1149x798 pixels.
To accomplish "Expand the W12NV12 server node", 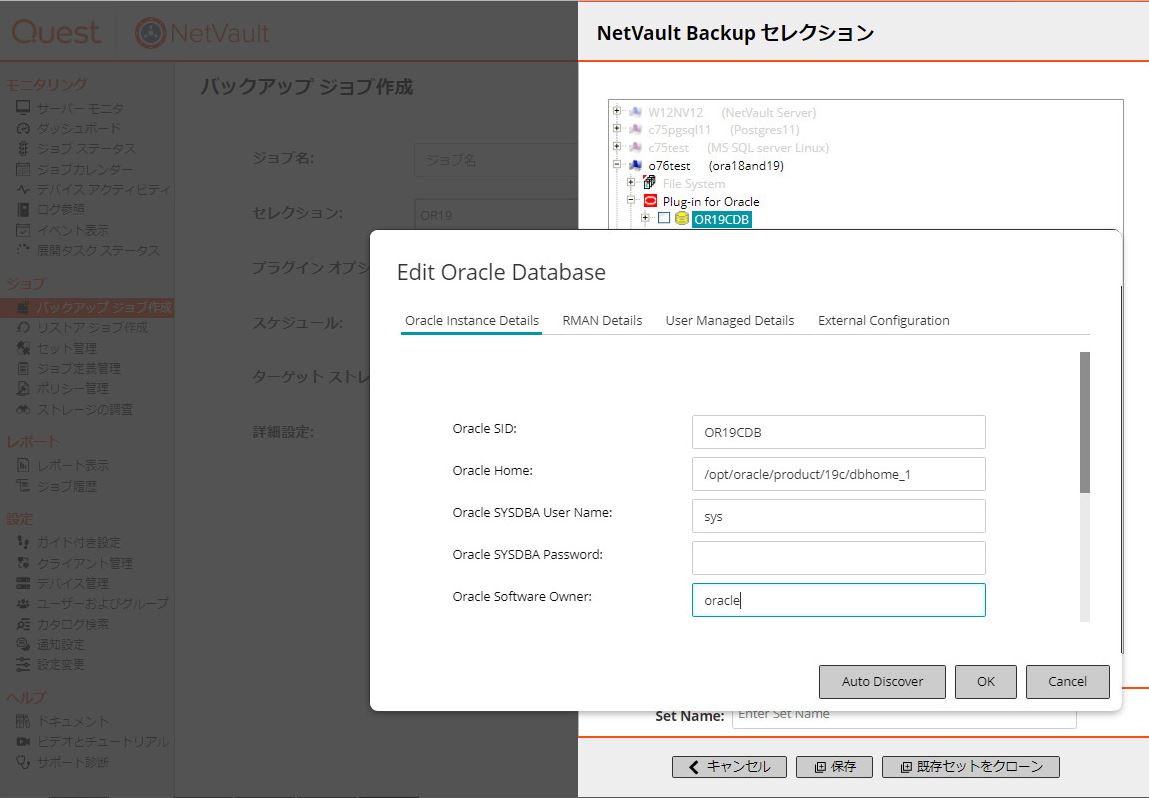I will pyautogui.click(x=616, y=111).
